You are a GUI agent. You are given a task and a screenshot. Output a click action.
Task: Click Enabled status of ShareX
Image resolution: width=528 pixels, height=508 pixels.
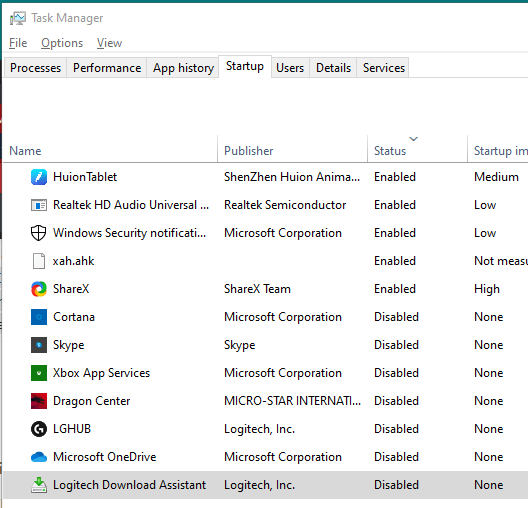tap(395, 289)
